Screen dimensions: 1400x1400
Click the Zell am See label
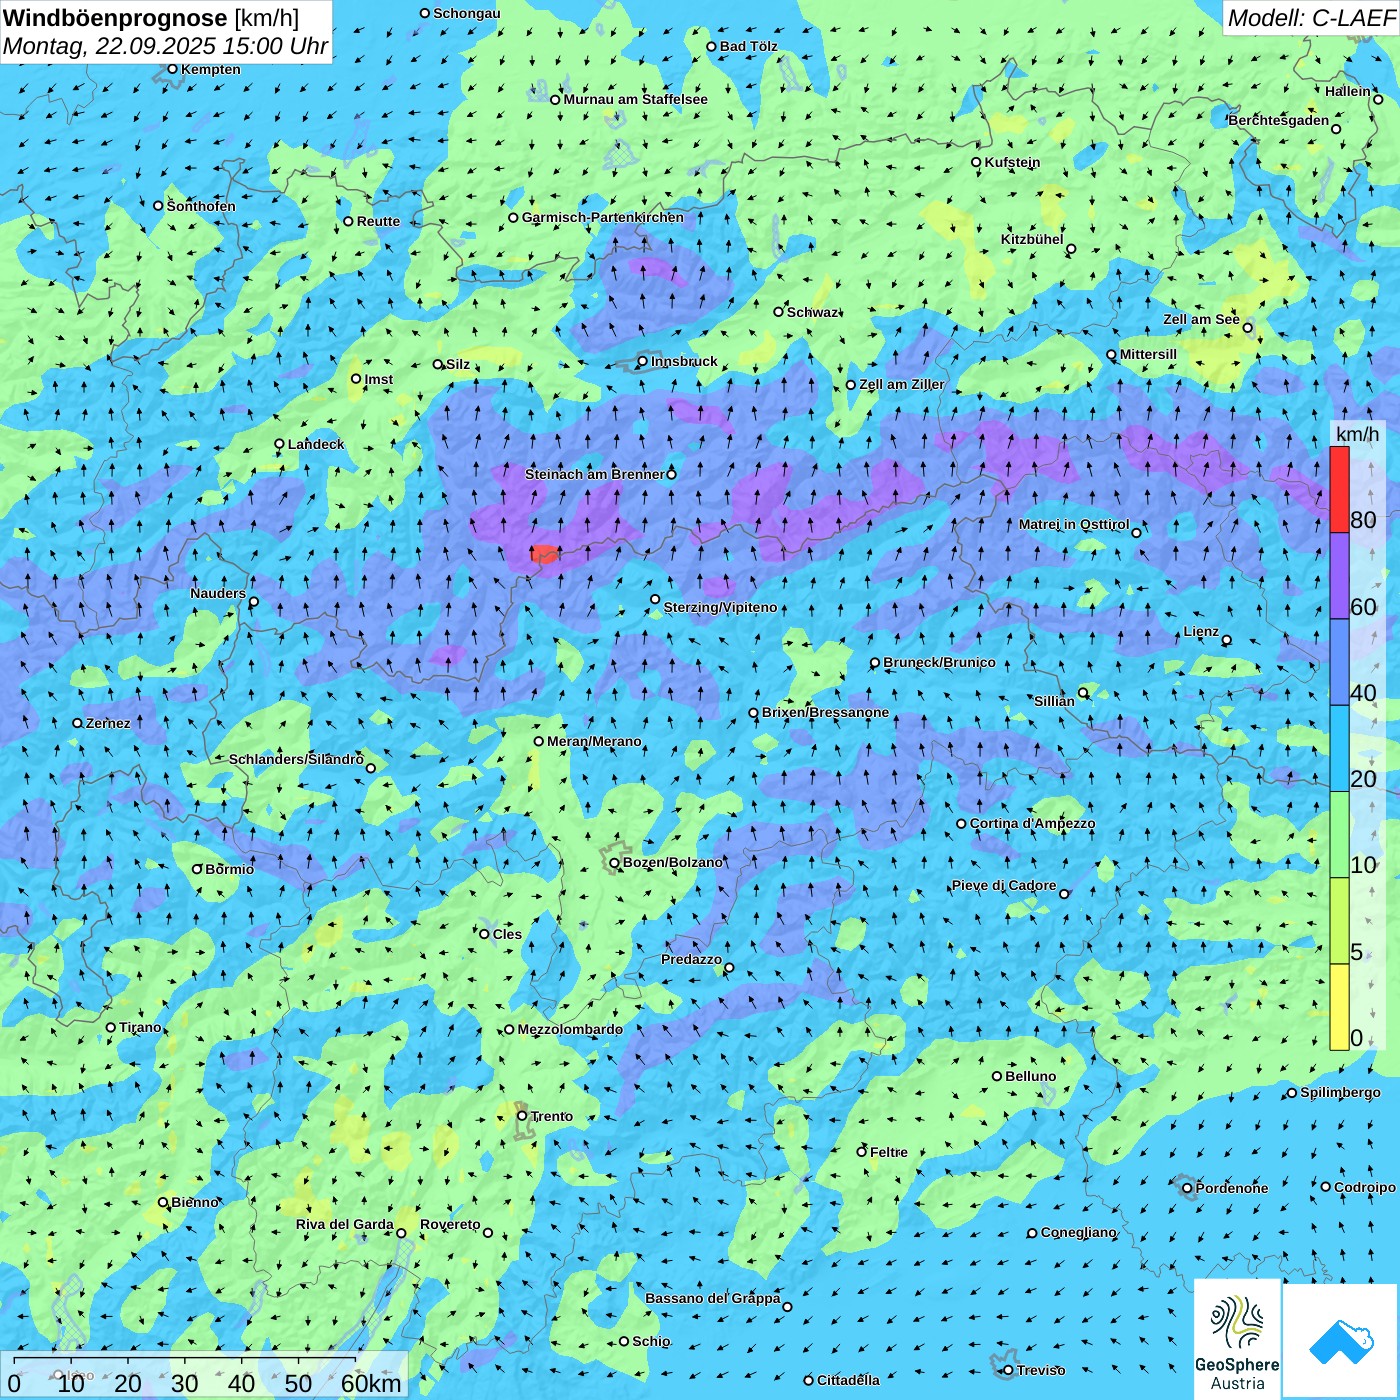point(1201,320)
